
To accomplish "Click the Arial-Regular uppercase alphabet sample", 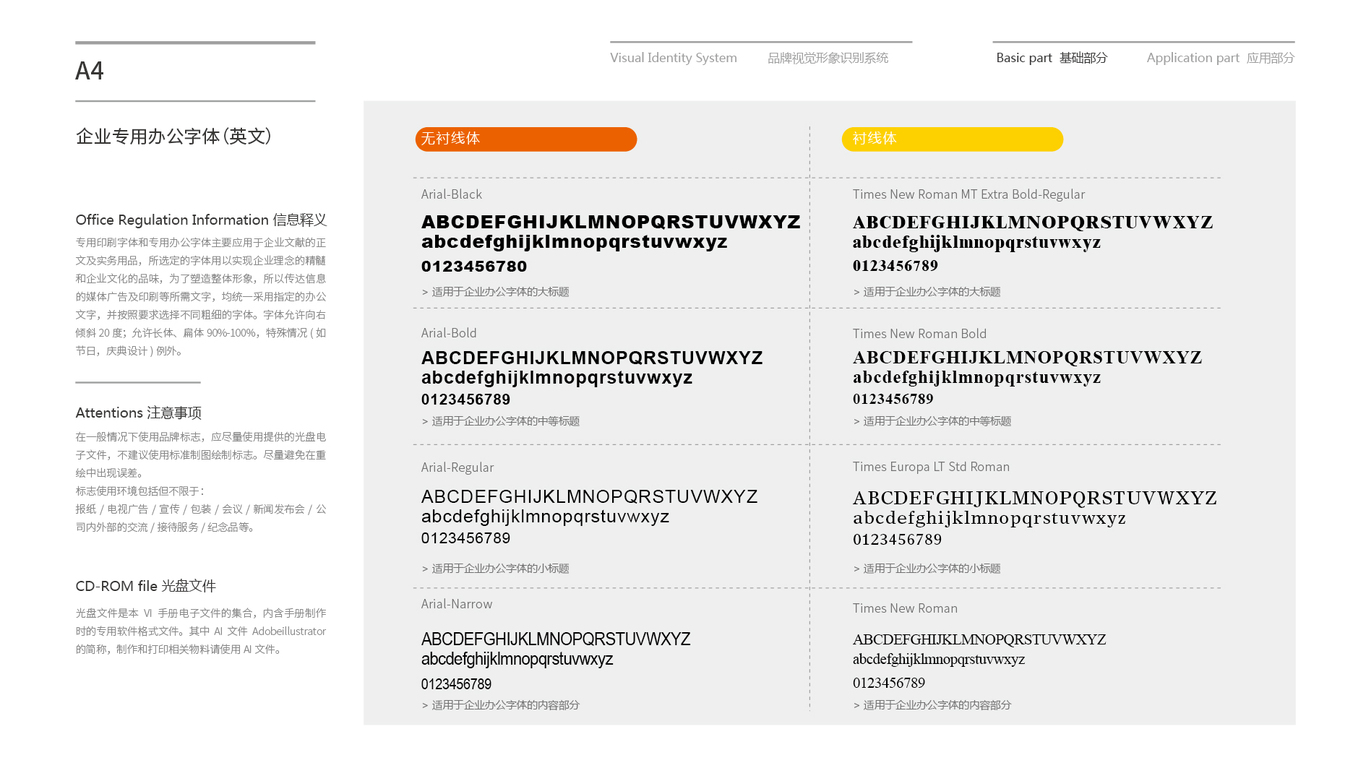I will [590, 497].
